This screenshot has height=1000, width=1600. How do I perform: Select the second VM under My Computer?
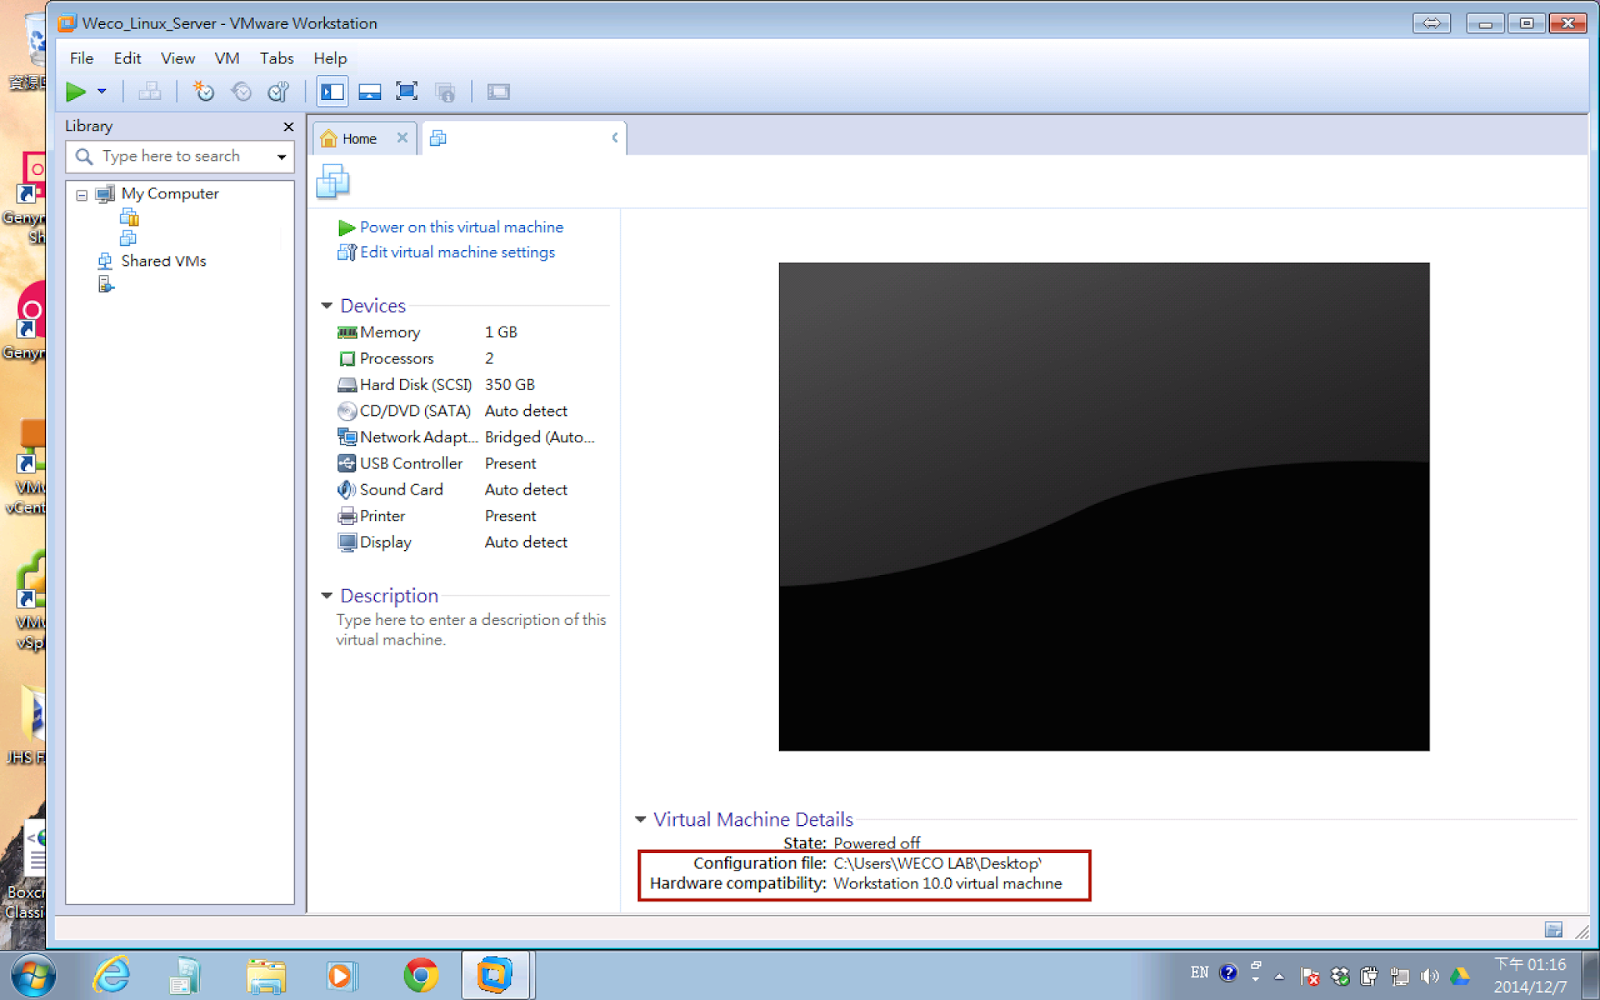[x=128, y=238]
